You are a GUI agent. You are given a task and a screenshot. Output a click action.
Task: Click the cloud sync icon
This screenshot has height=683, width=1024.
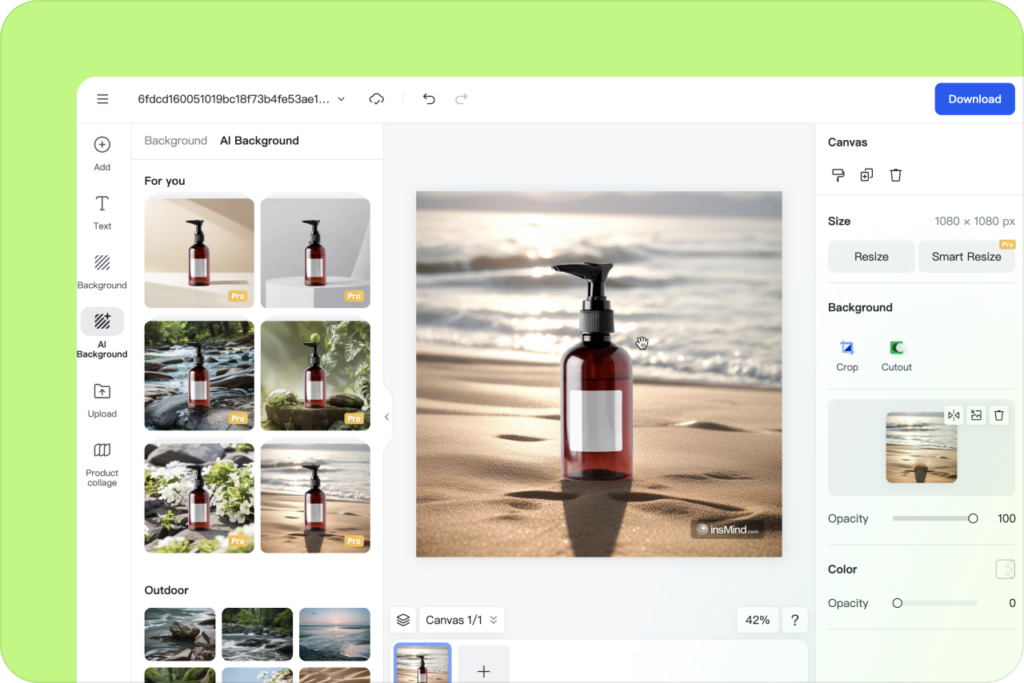[x=376, y=99]
